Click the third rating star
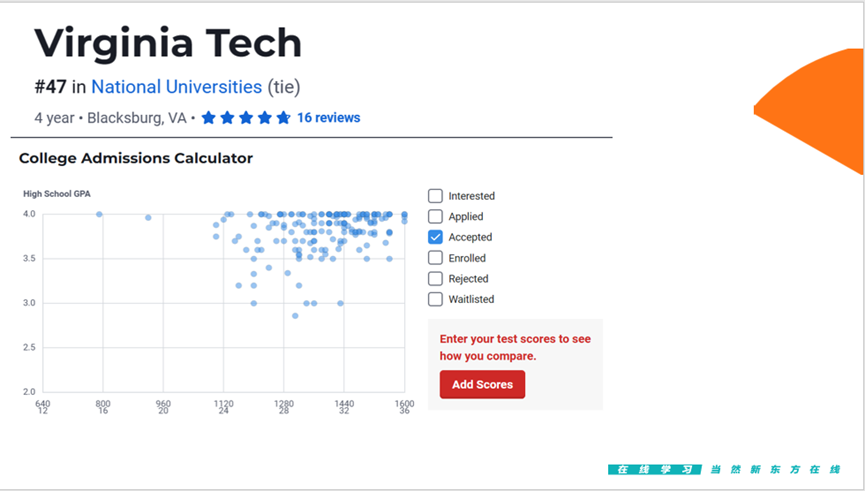The image size is (865, 491). (246, 118)
